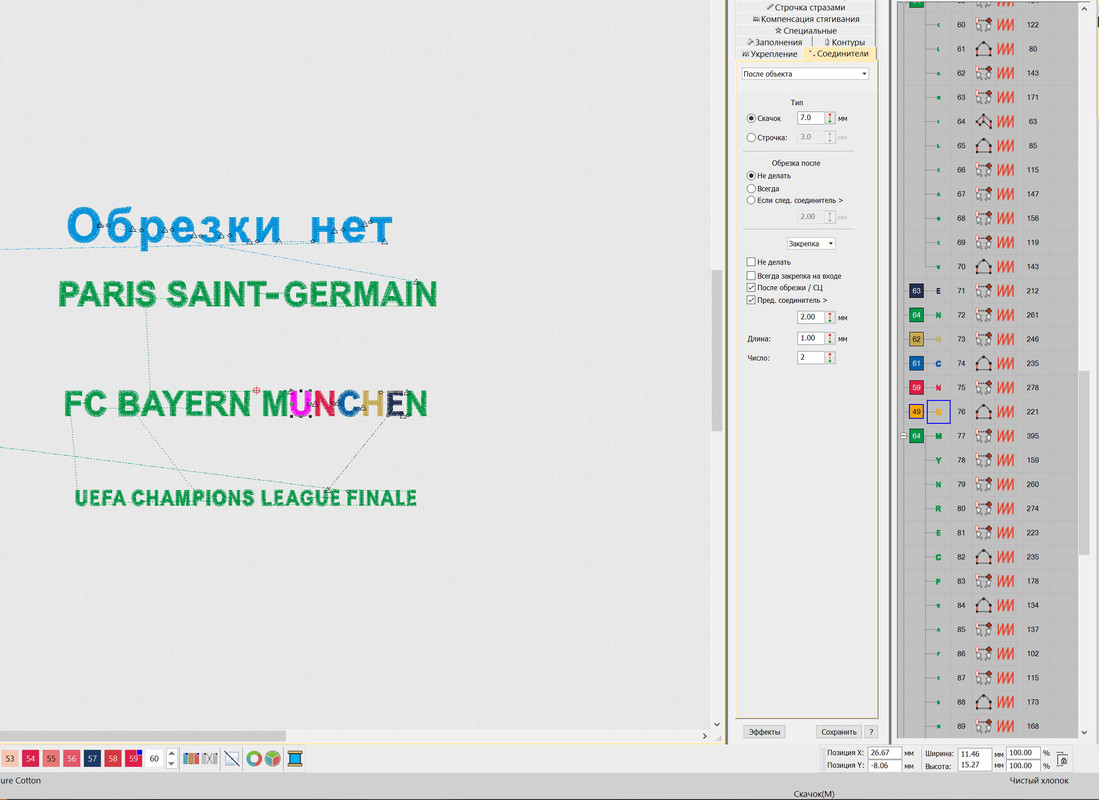Uncheck Пред. соединитель checkbox

click(751, 300)
